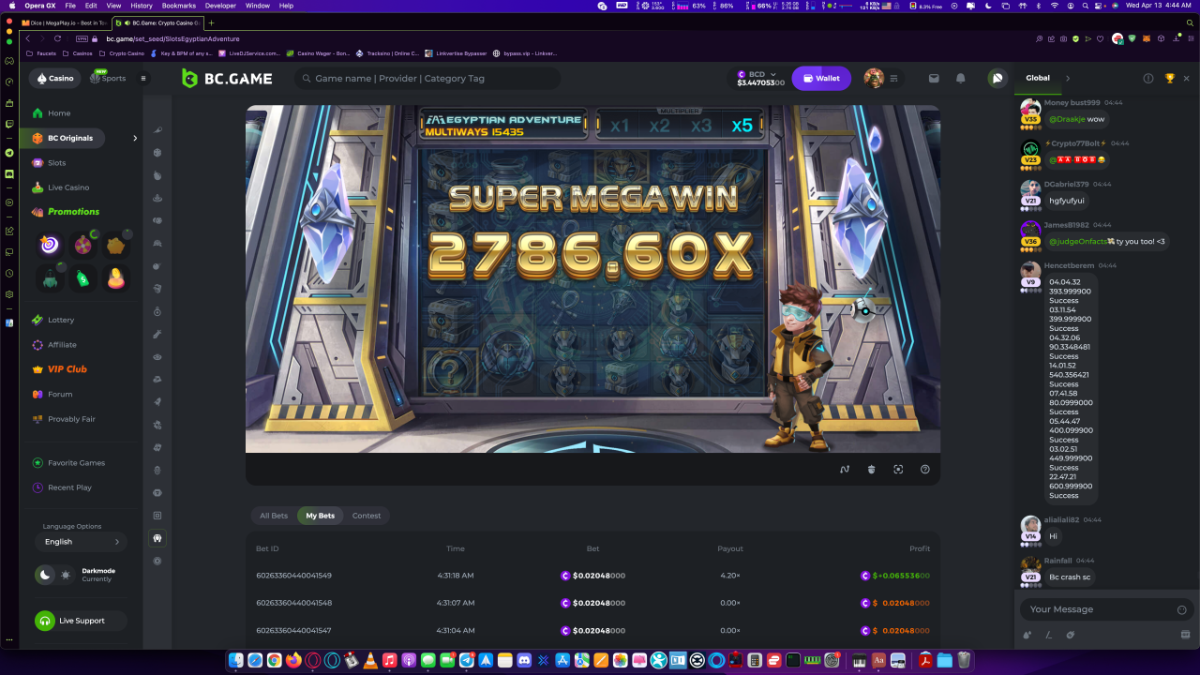Screen dimensions: 1200x675
Task: Open the Provably Fair link
Action: (71, 419)
